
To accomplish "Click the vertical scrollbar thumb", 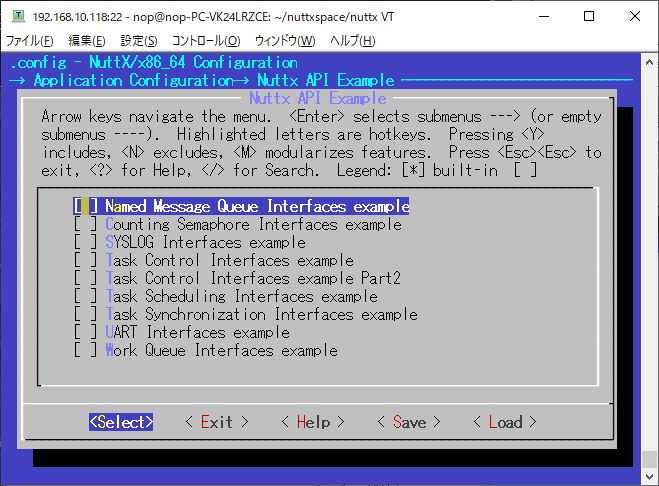I will tap(649, 460).
